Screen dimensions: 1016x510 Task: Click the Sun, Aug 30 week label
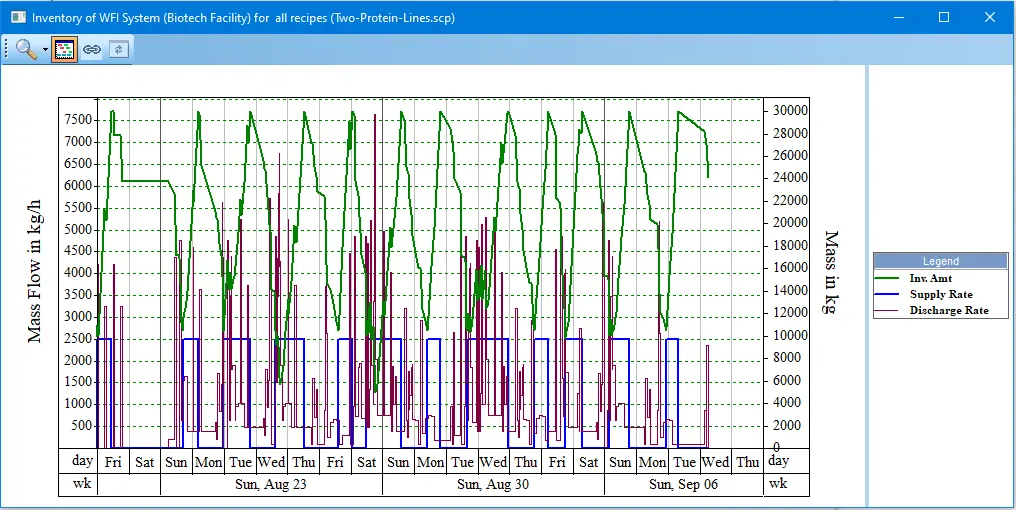[492, 484]
